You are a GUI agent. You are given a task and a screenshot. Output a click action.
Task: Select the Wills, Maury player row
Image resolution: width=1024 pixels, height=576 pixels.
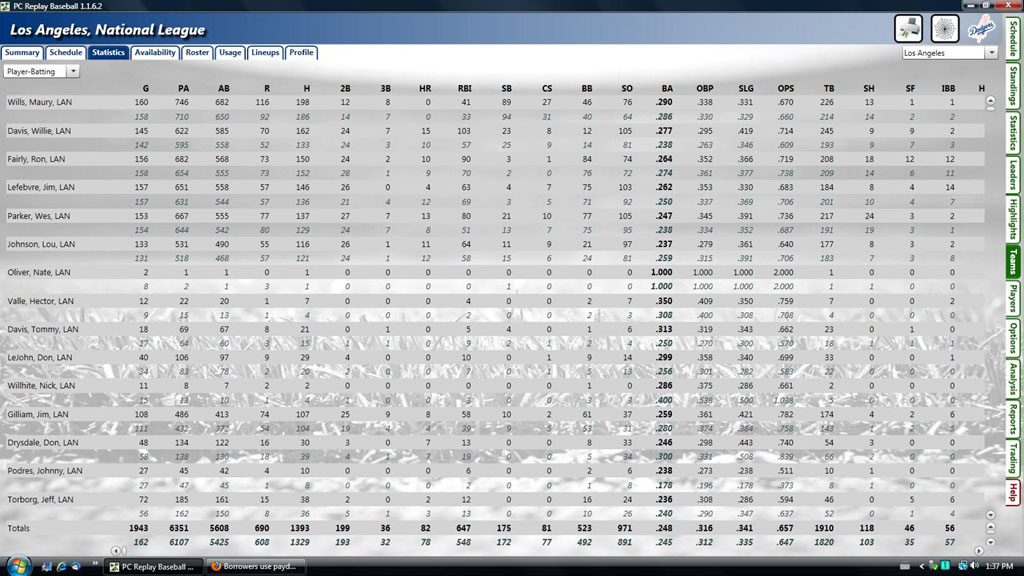tap(40, 102)
